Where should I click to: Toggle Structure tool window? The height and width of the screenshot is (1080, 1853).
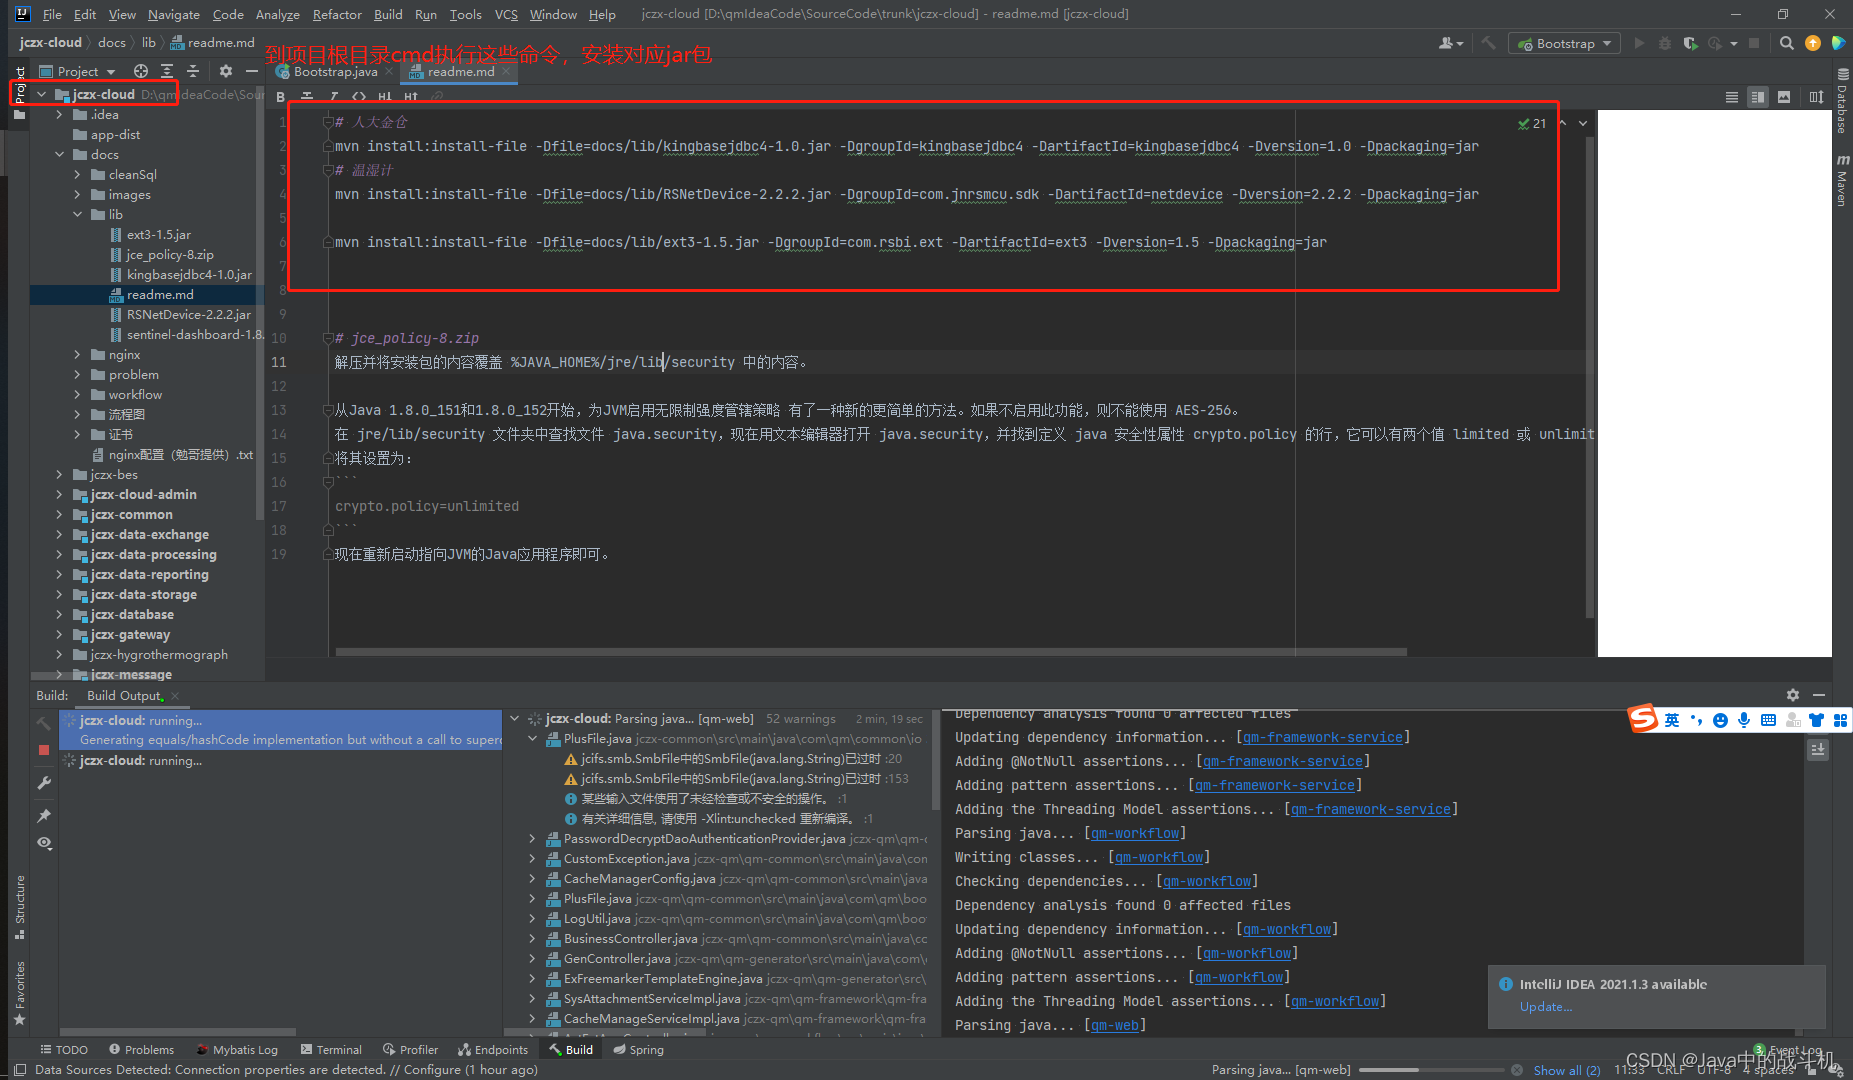19,907
